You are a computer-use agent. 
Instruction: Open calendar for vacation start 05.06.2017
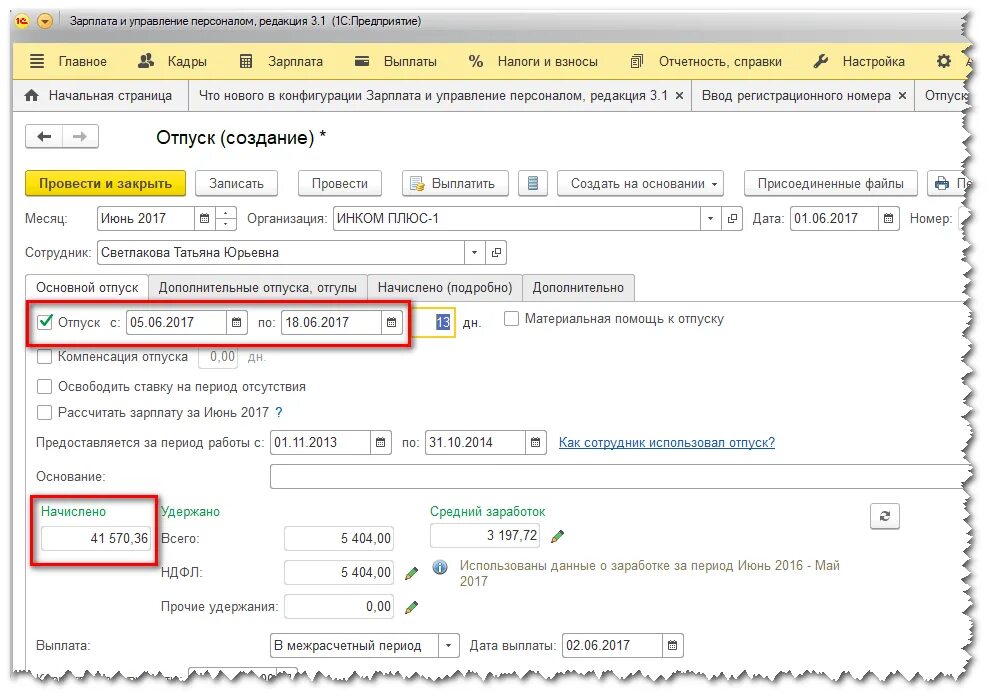click(236, 322)
